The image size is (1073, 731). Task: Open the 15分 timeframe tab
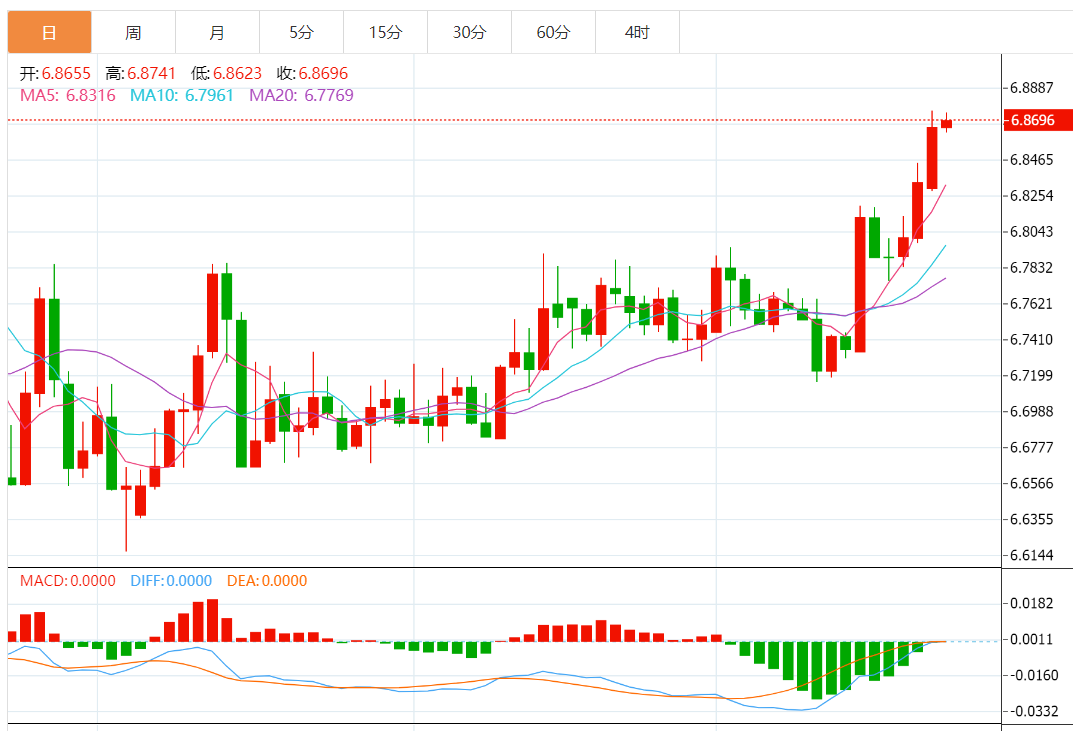tap(385, 32)
